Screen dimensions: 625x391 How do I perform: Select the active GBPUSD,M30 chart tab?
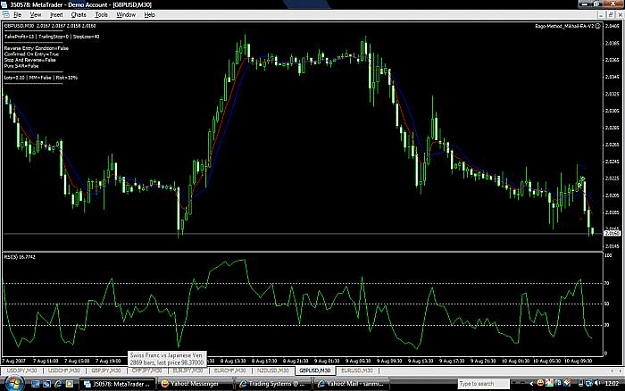(x=315, y=371)
